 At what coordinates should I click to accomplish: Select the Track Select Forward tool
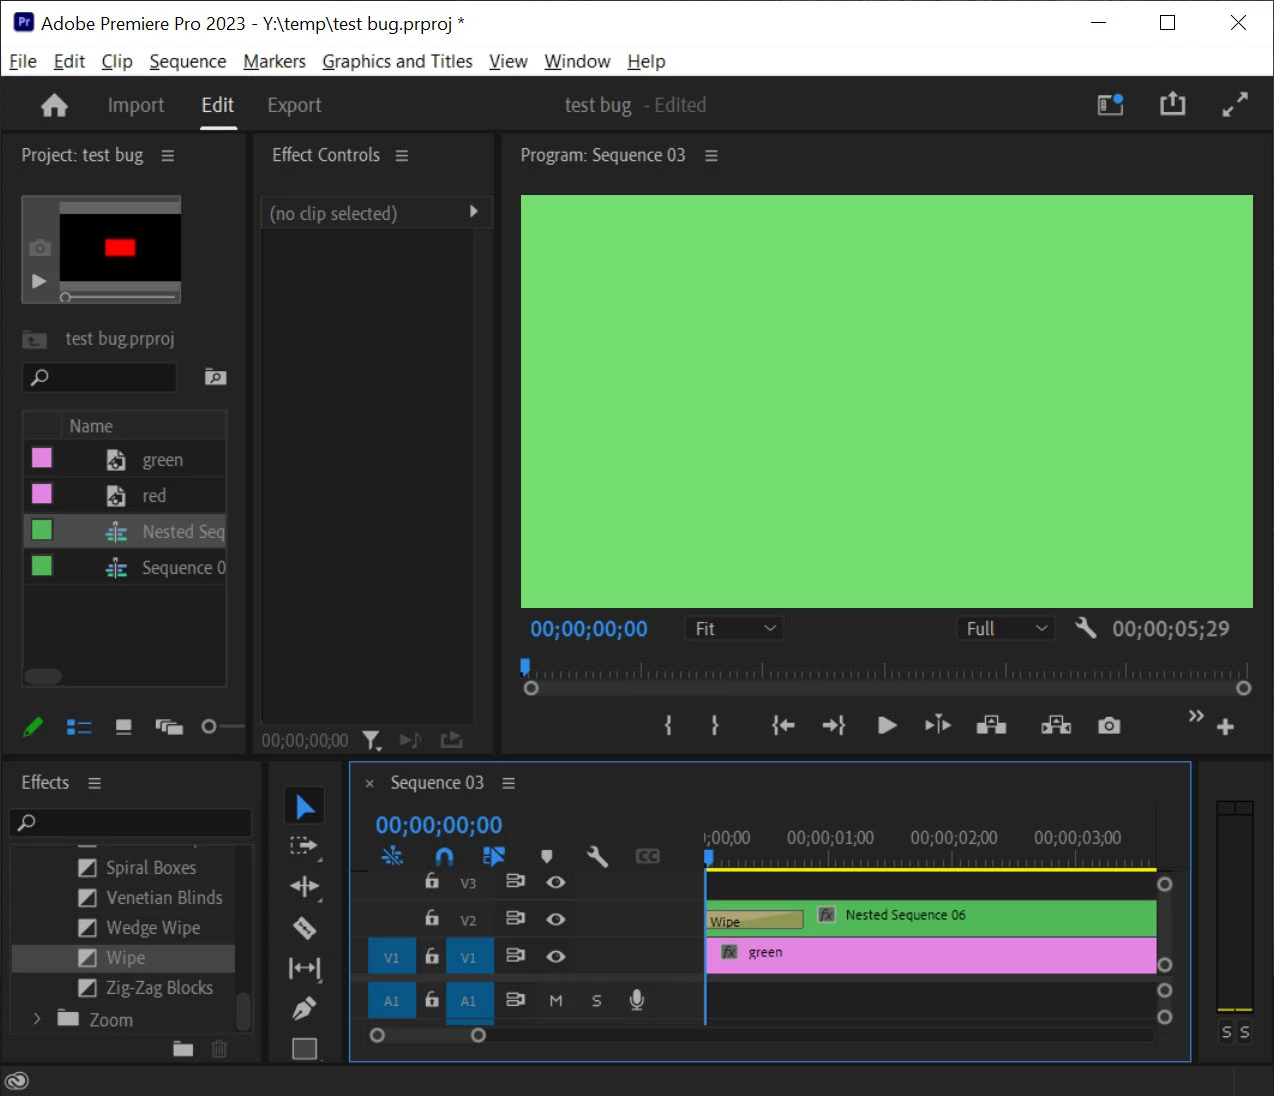304,847
